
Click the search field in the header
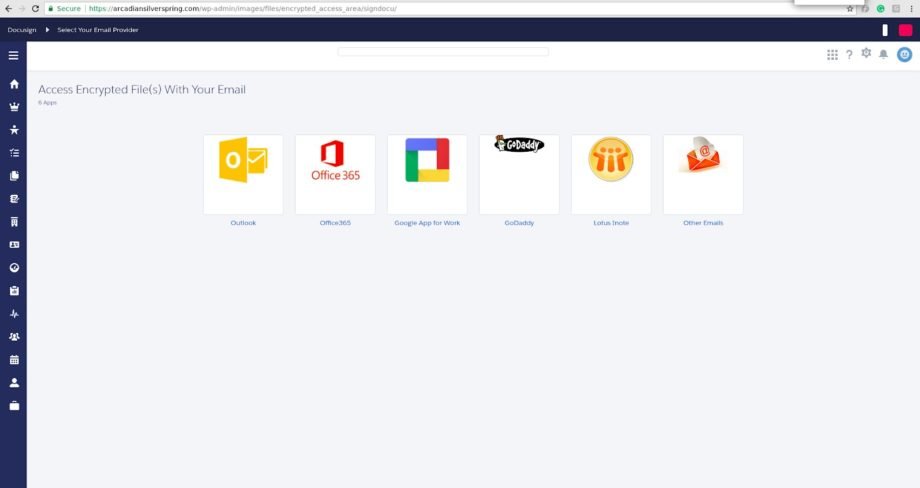coord(443,51)
